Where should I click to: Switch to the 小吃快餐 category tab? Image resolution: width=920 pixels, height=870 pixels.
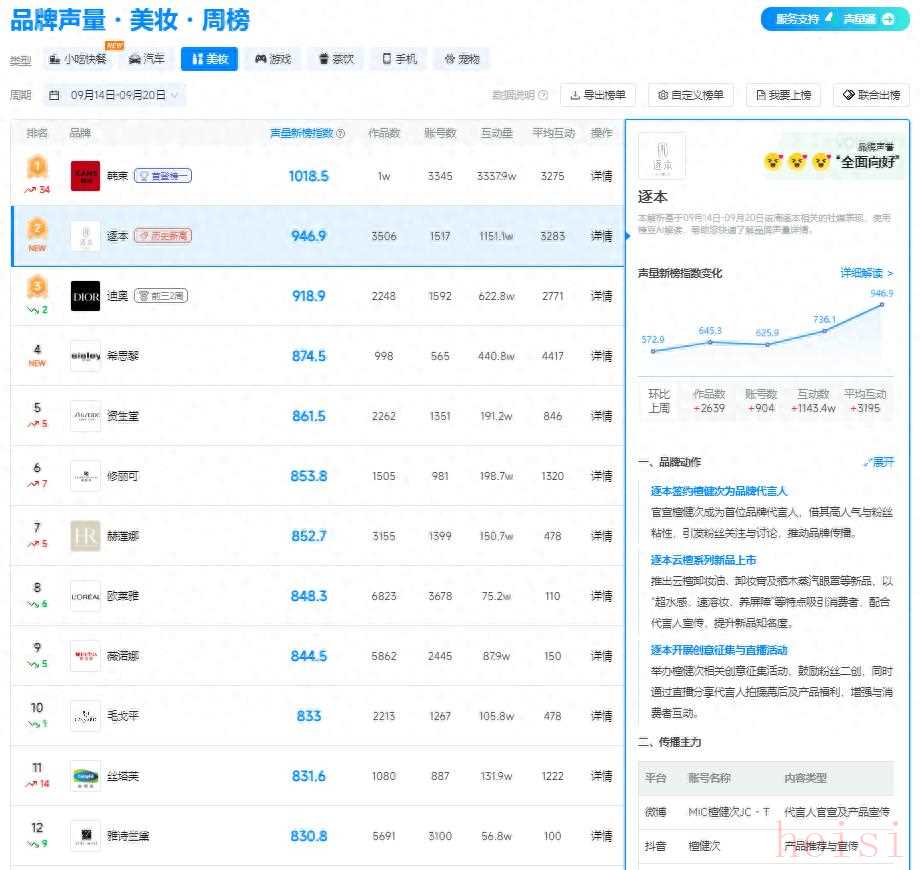point(78,59)
